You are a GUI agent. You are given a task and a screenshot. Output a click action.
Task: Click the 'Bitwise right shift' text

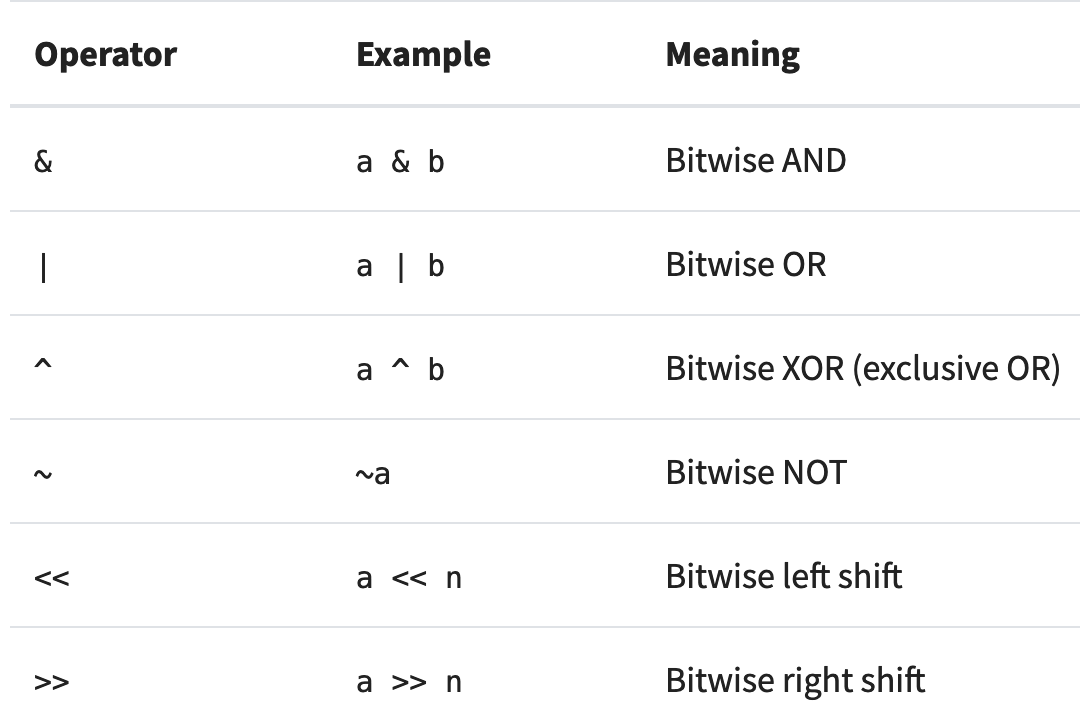click(x=795, y=681)
